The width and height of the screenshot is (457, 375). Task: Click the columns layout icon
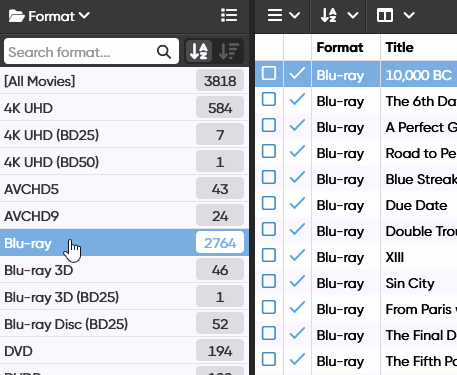385,15
